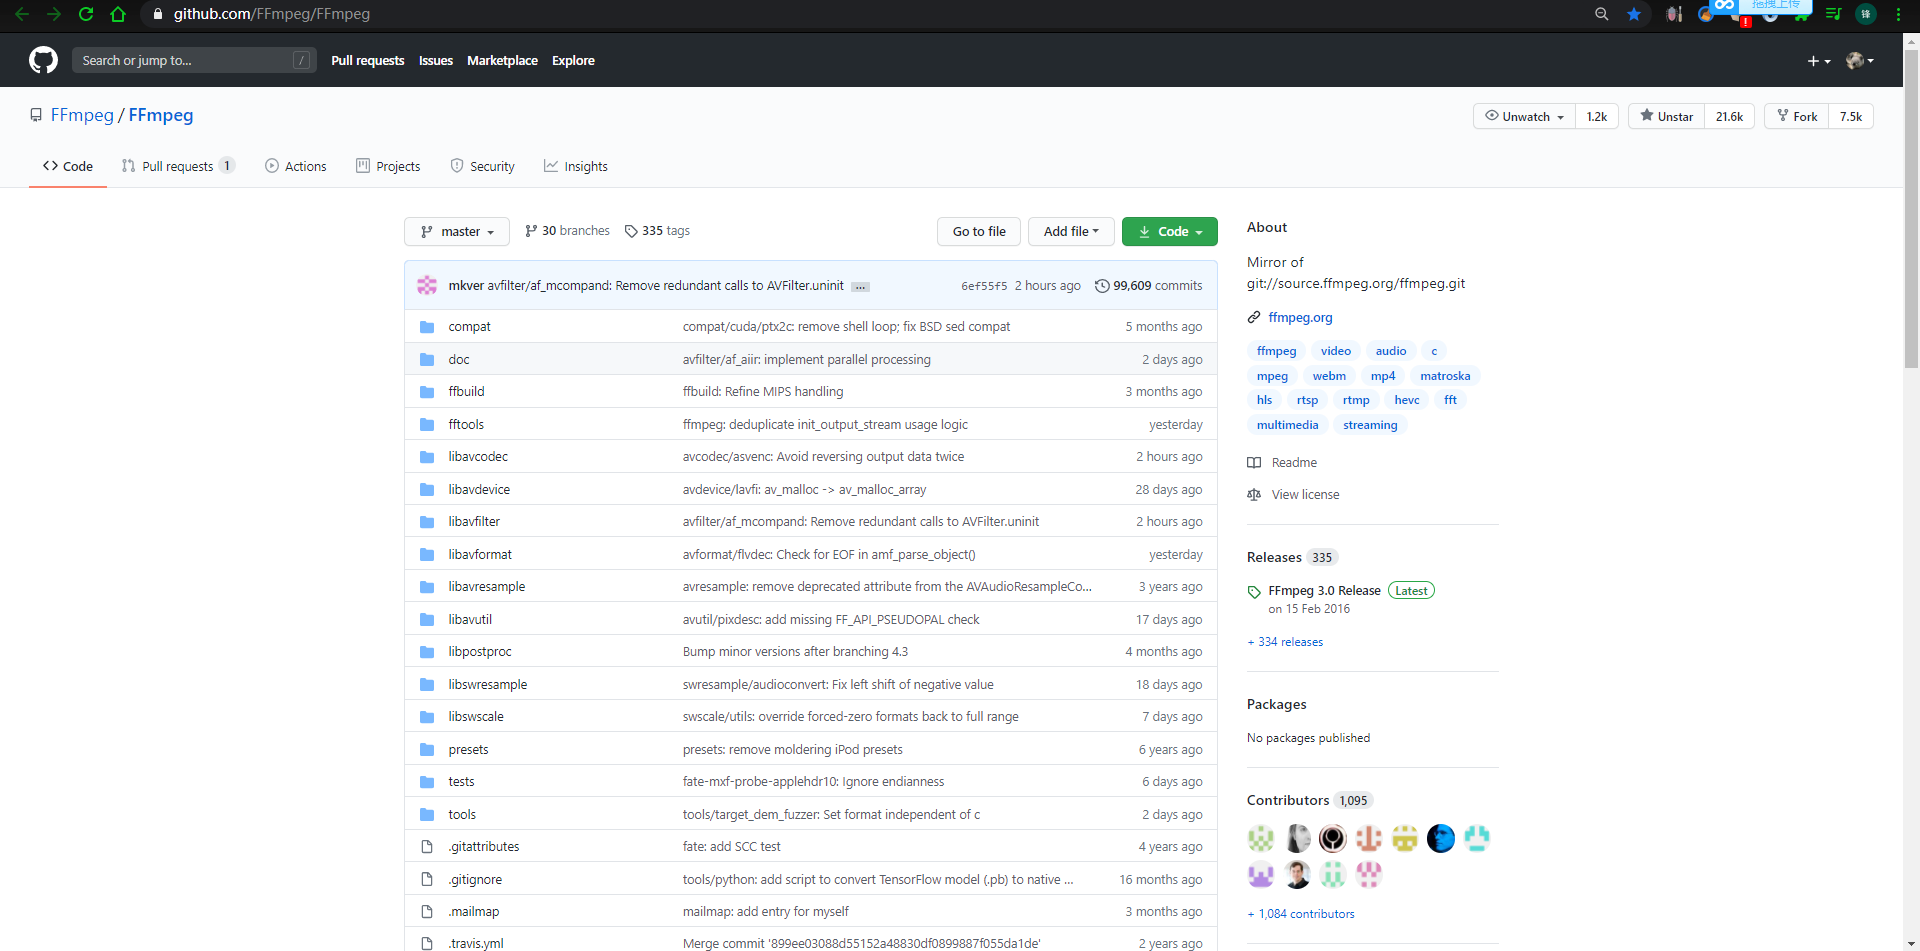Open the blue globe contributor avatar
This screenshot has height=951, width=1920.
pyautogui.click(x=1441, y=838)
